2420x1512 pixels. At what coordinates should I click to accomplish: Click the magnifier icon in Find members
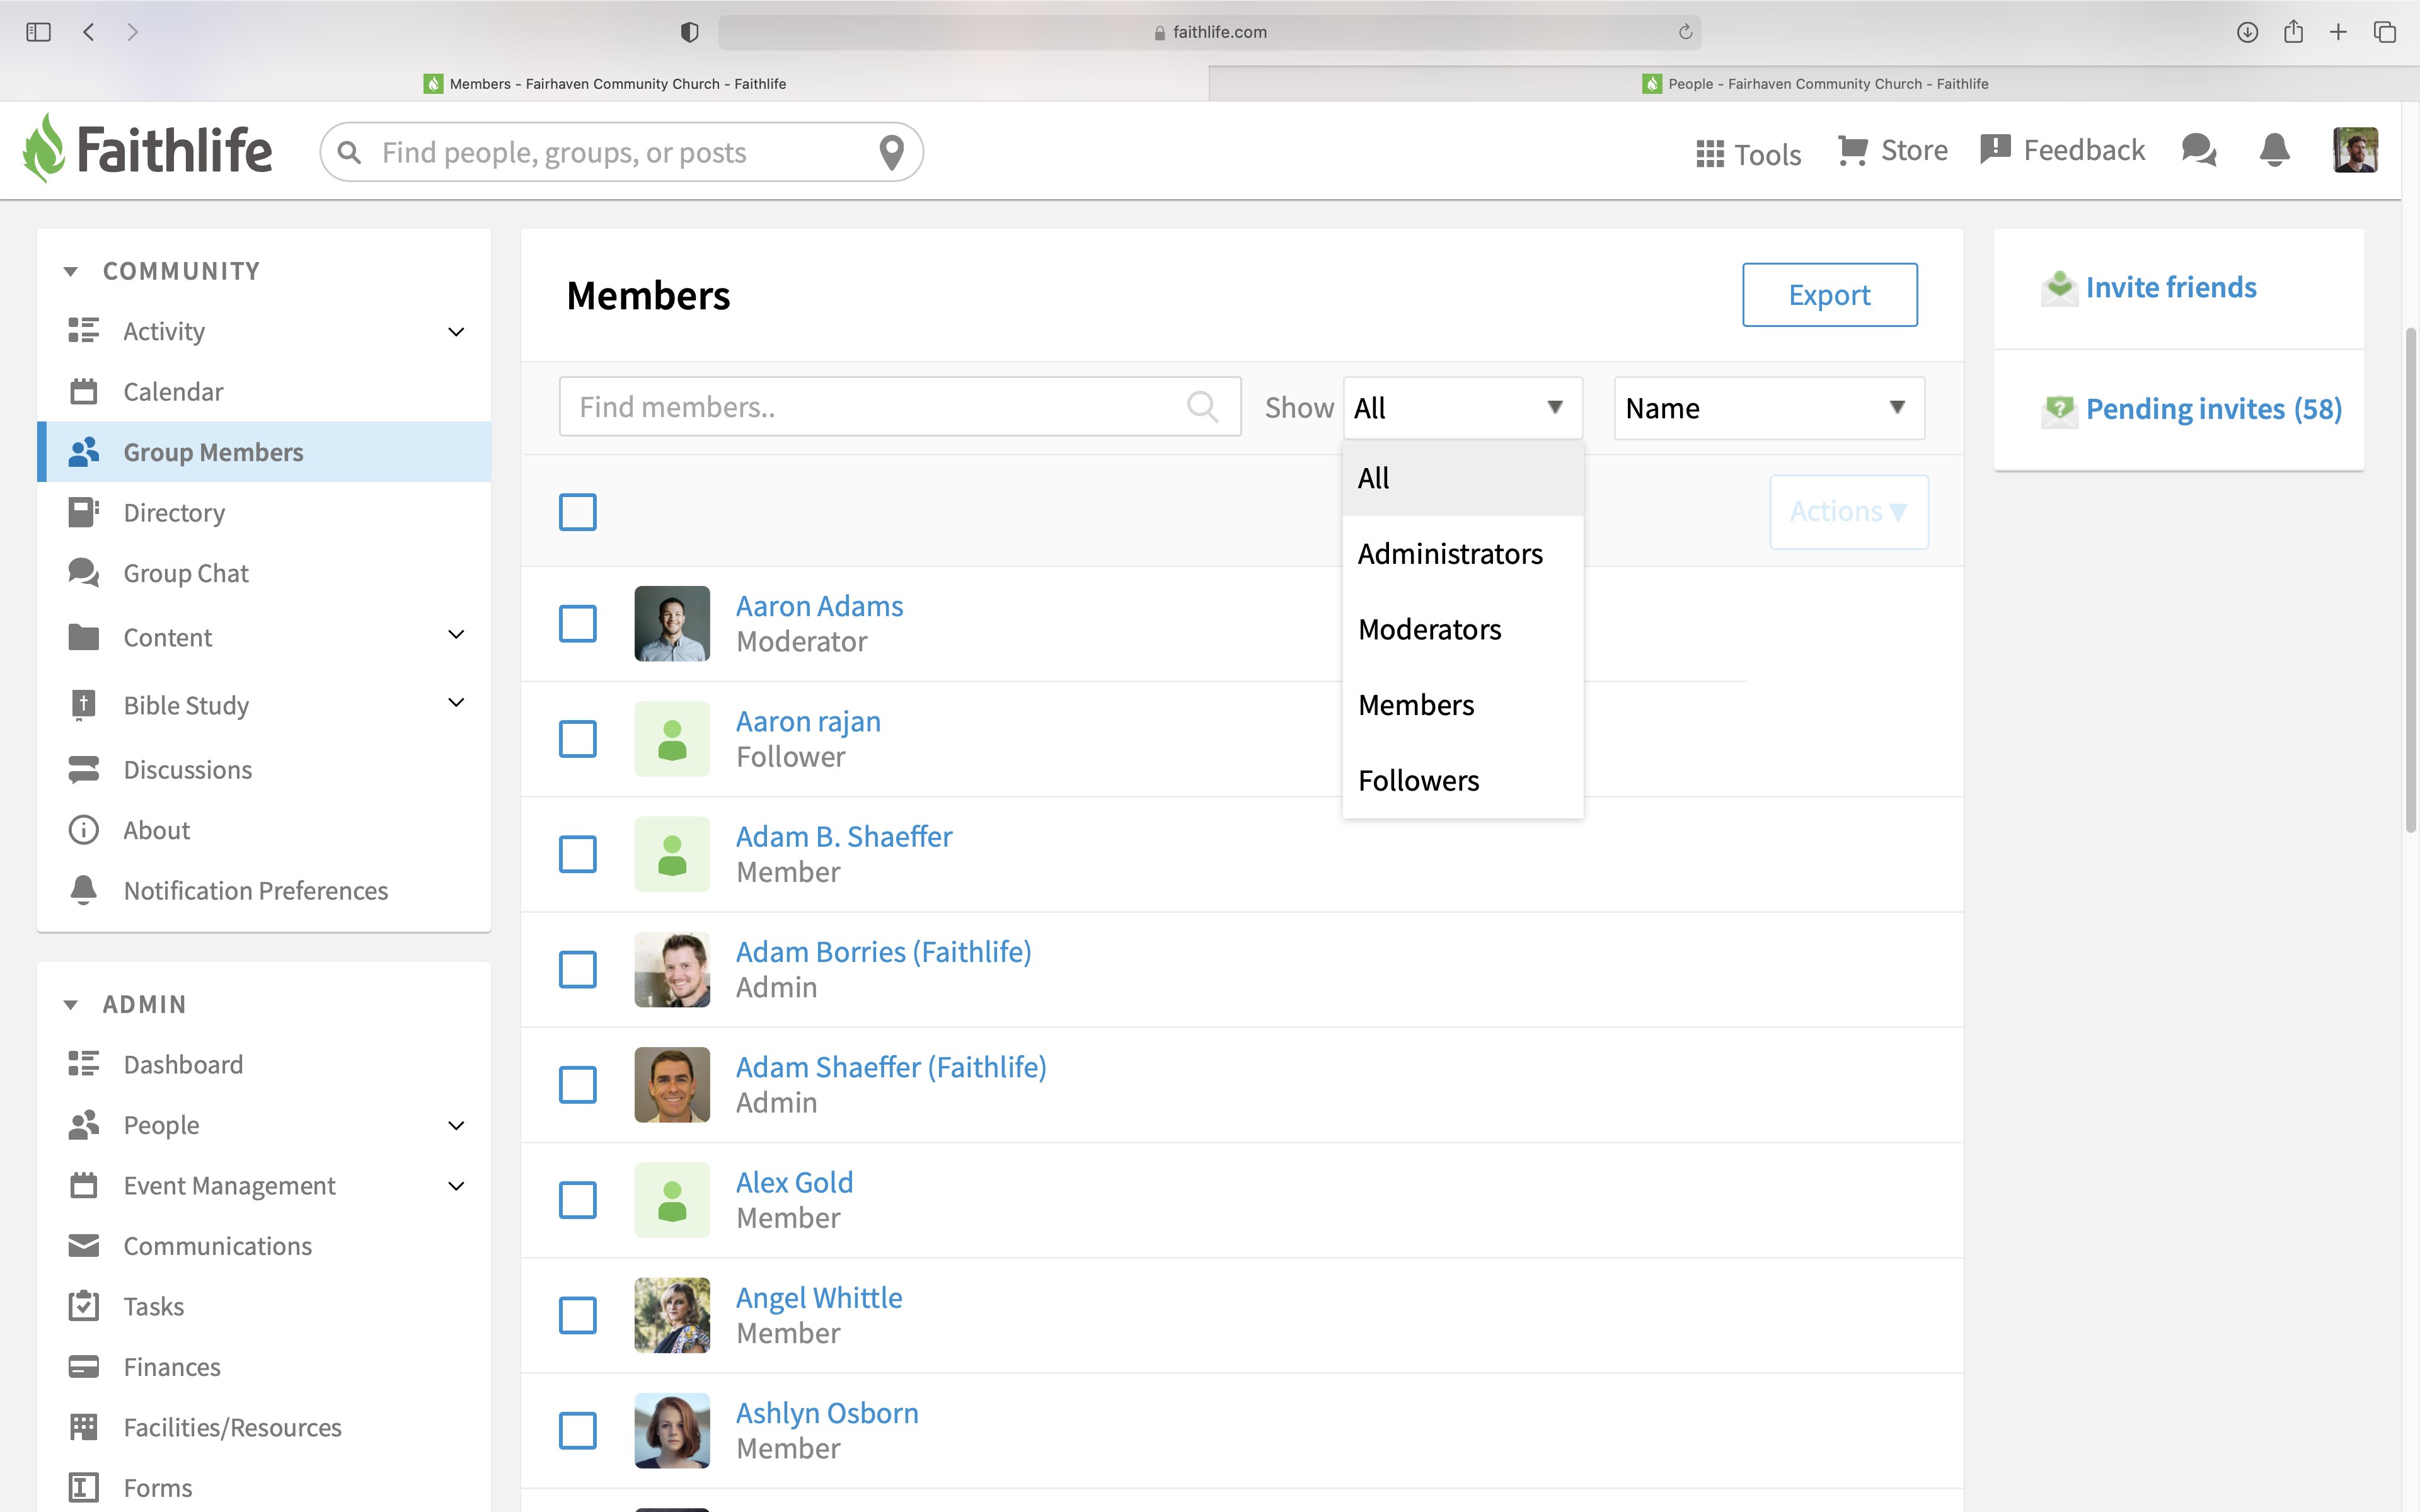(x=1202, y=407)
